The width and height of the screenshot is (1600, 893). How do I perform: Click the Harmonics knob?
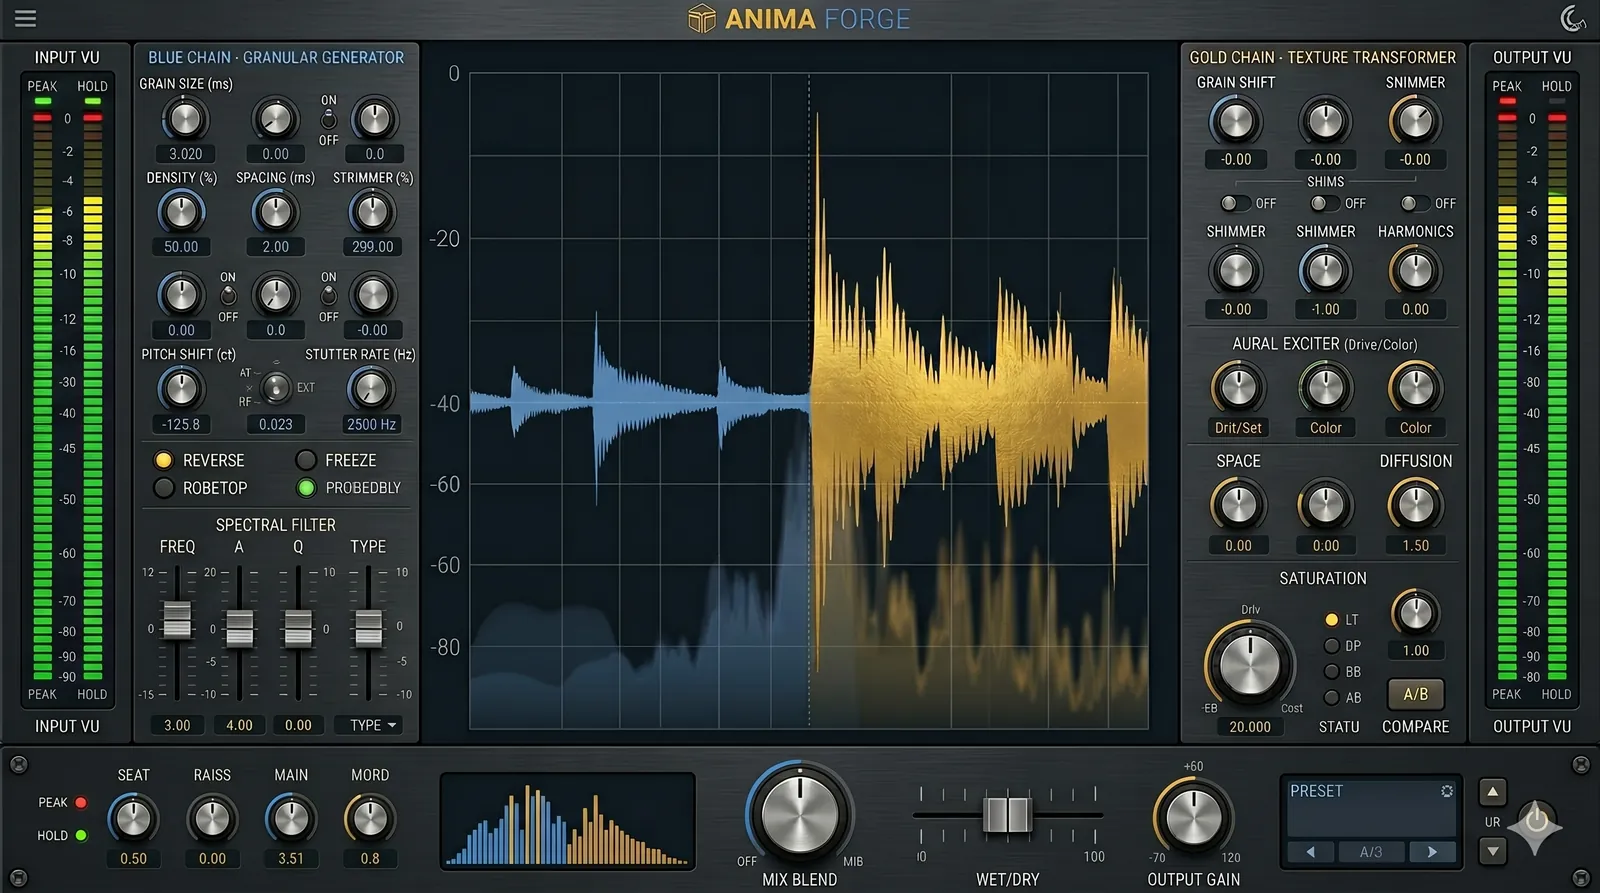point(1415,270)
